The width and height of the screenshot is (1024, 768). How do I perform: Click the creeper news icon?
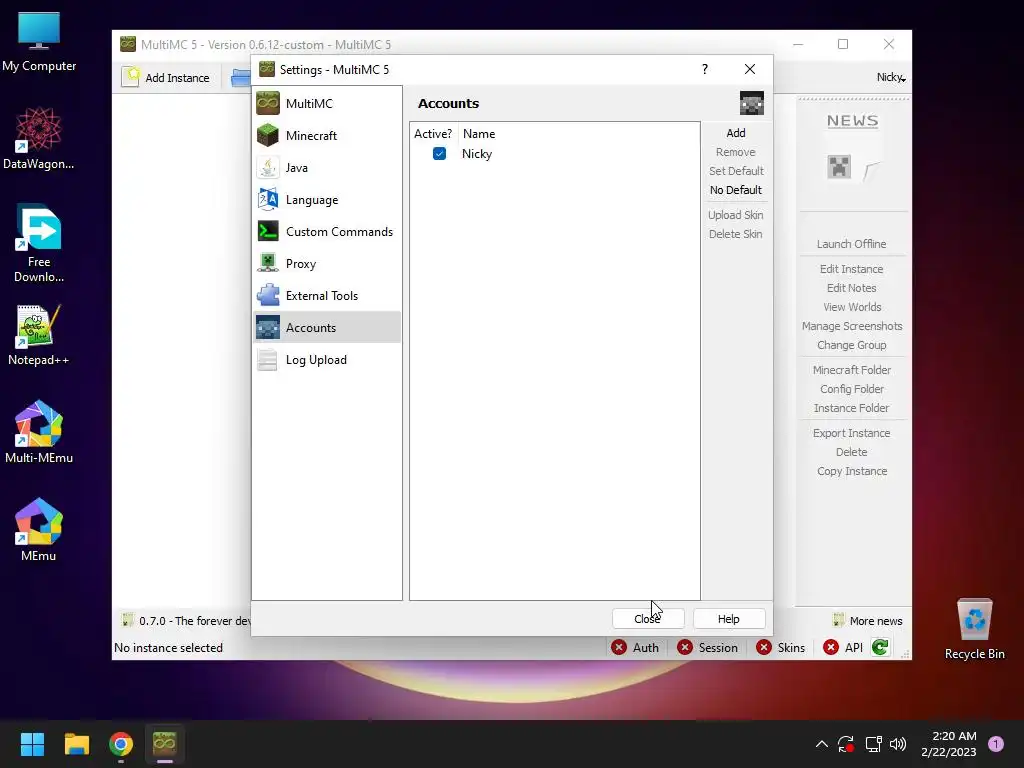pos(839,167)
